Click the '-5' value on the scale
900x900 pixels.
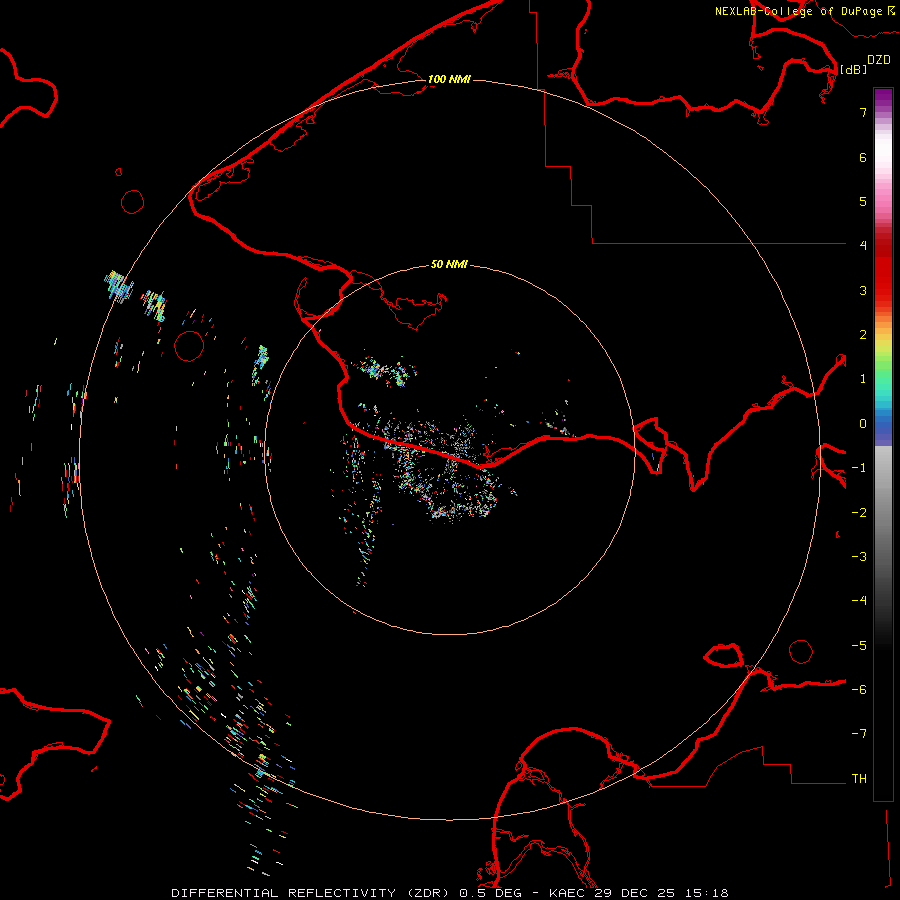pyautogui.click(x=859, y=646)
